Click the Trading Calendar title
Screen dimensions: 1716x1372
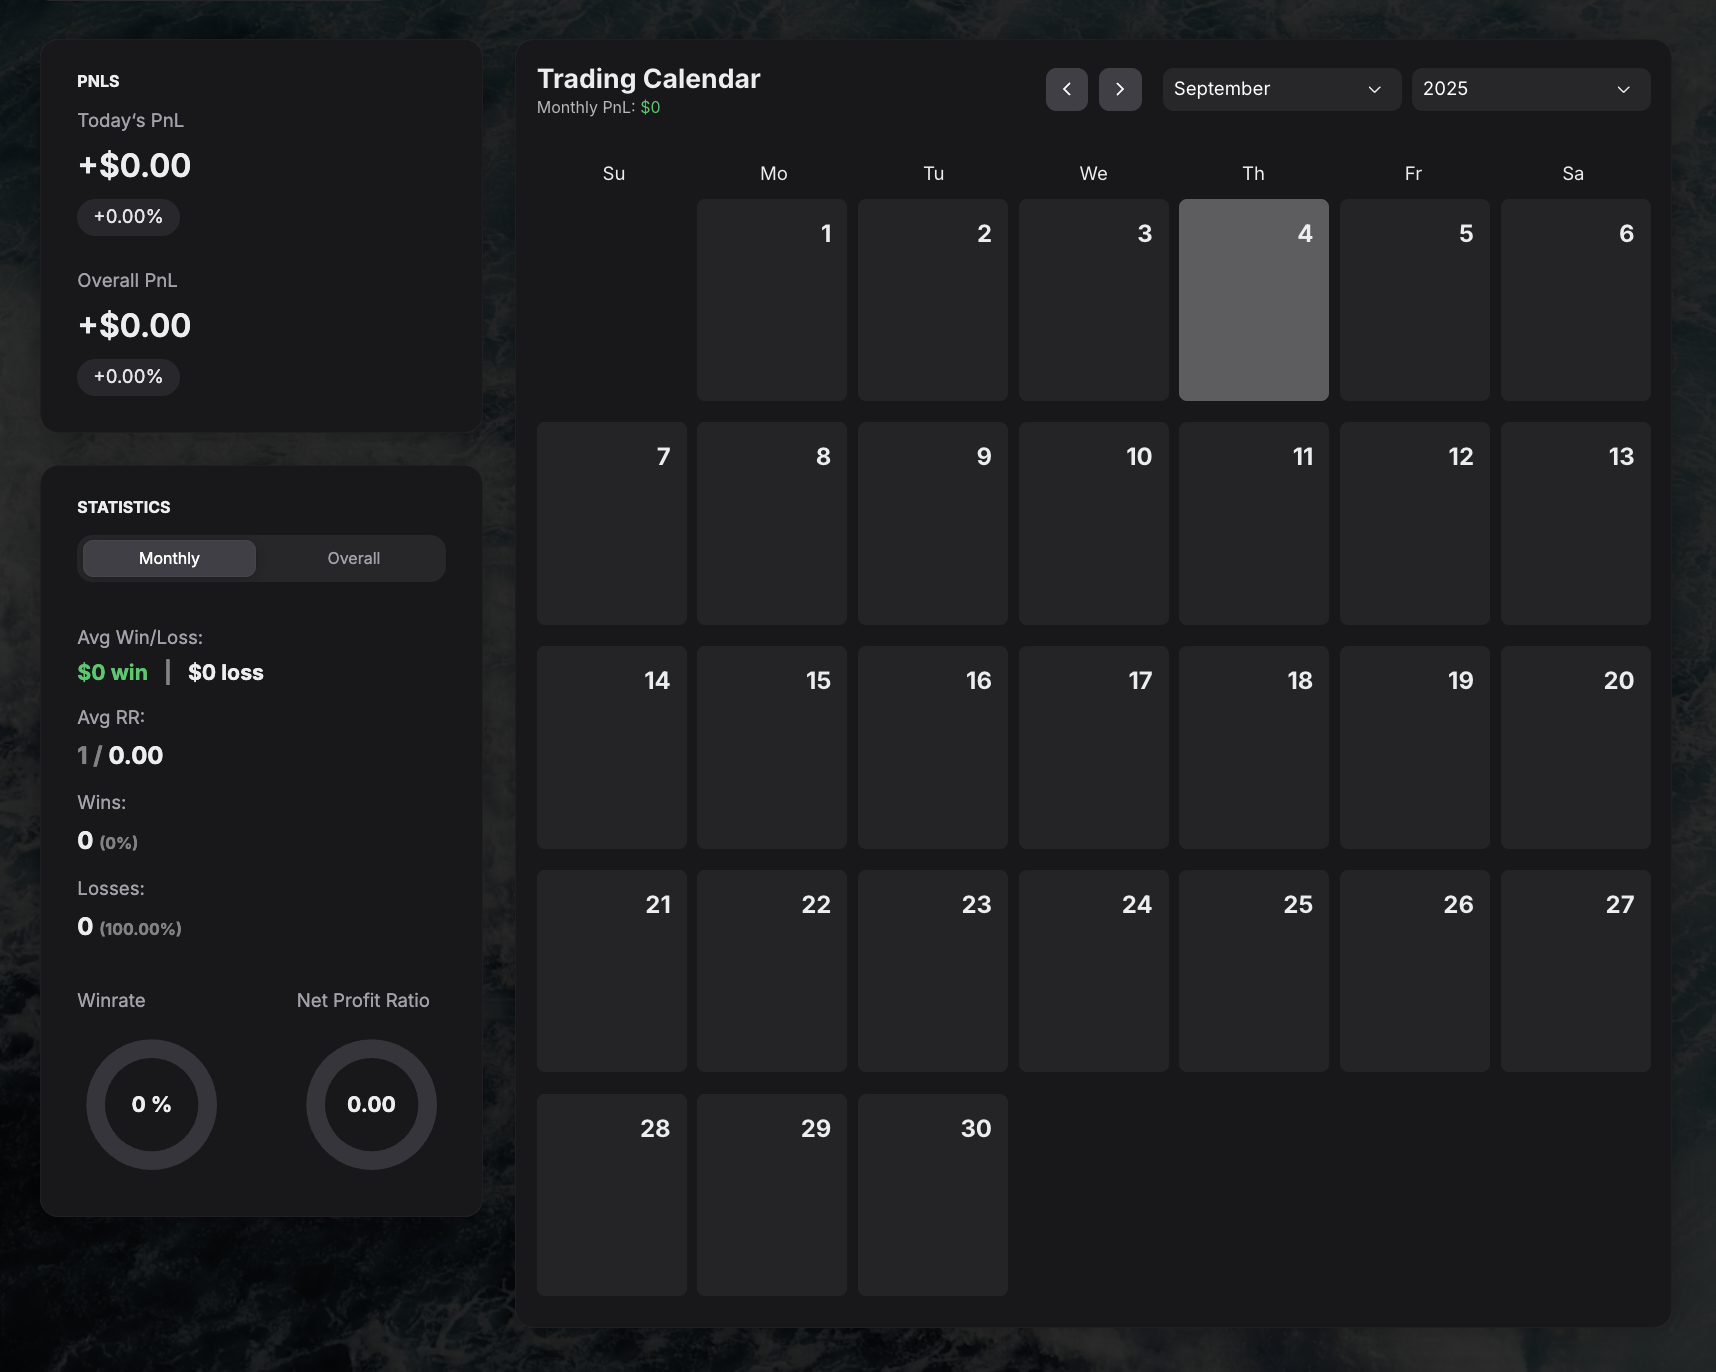click(x=648, y=79)
